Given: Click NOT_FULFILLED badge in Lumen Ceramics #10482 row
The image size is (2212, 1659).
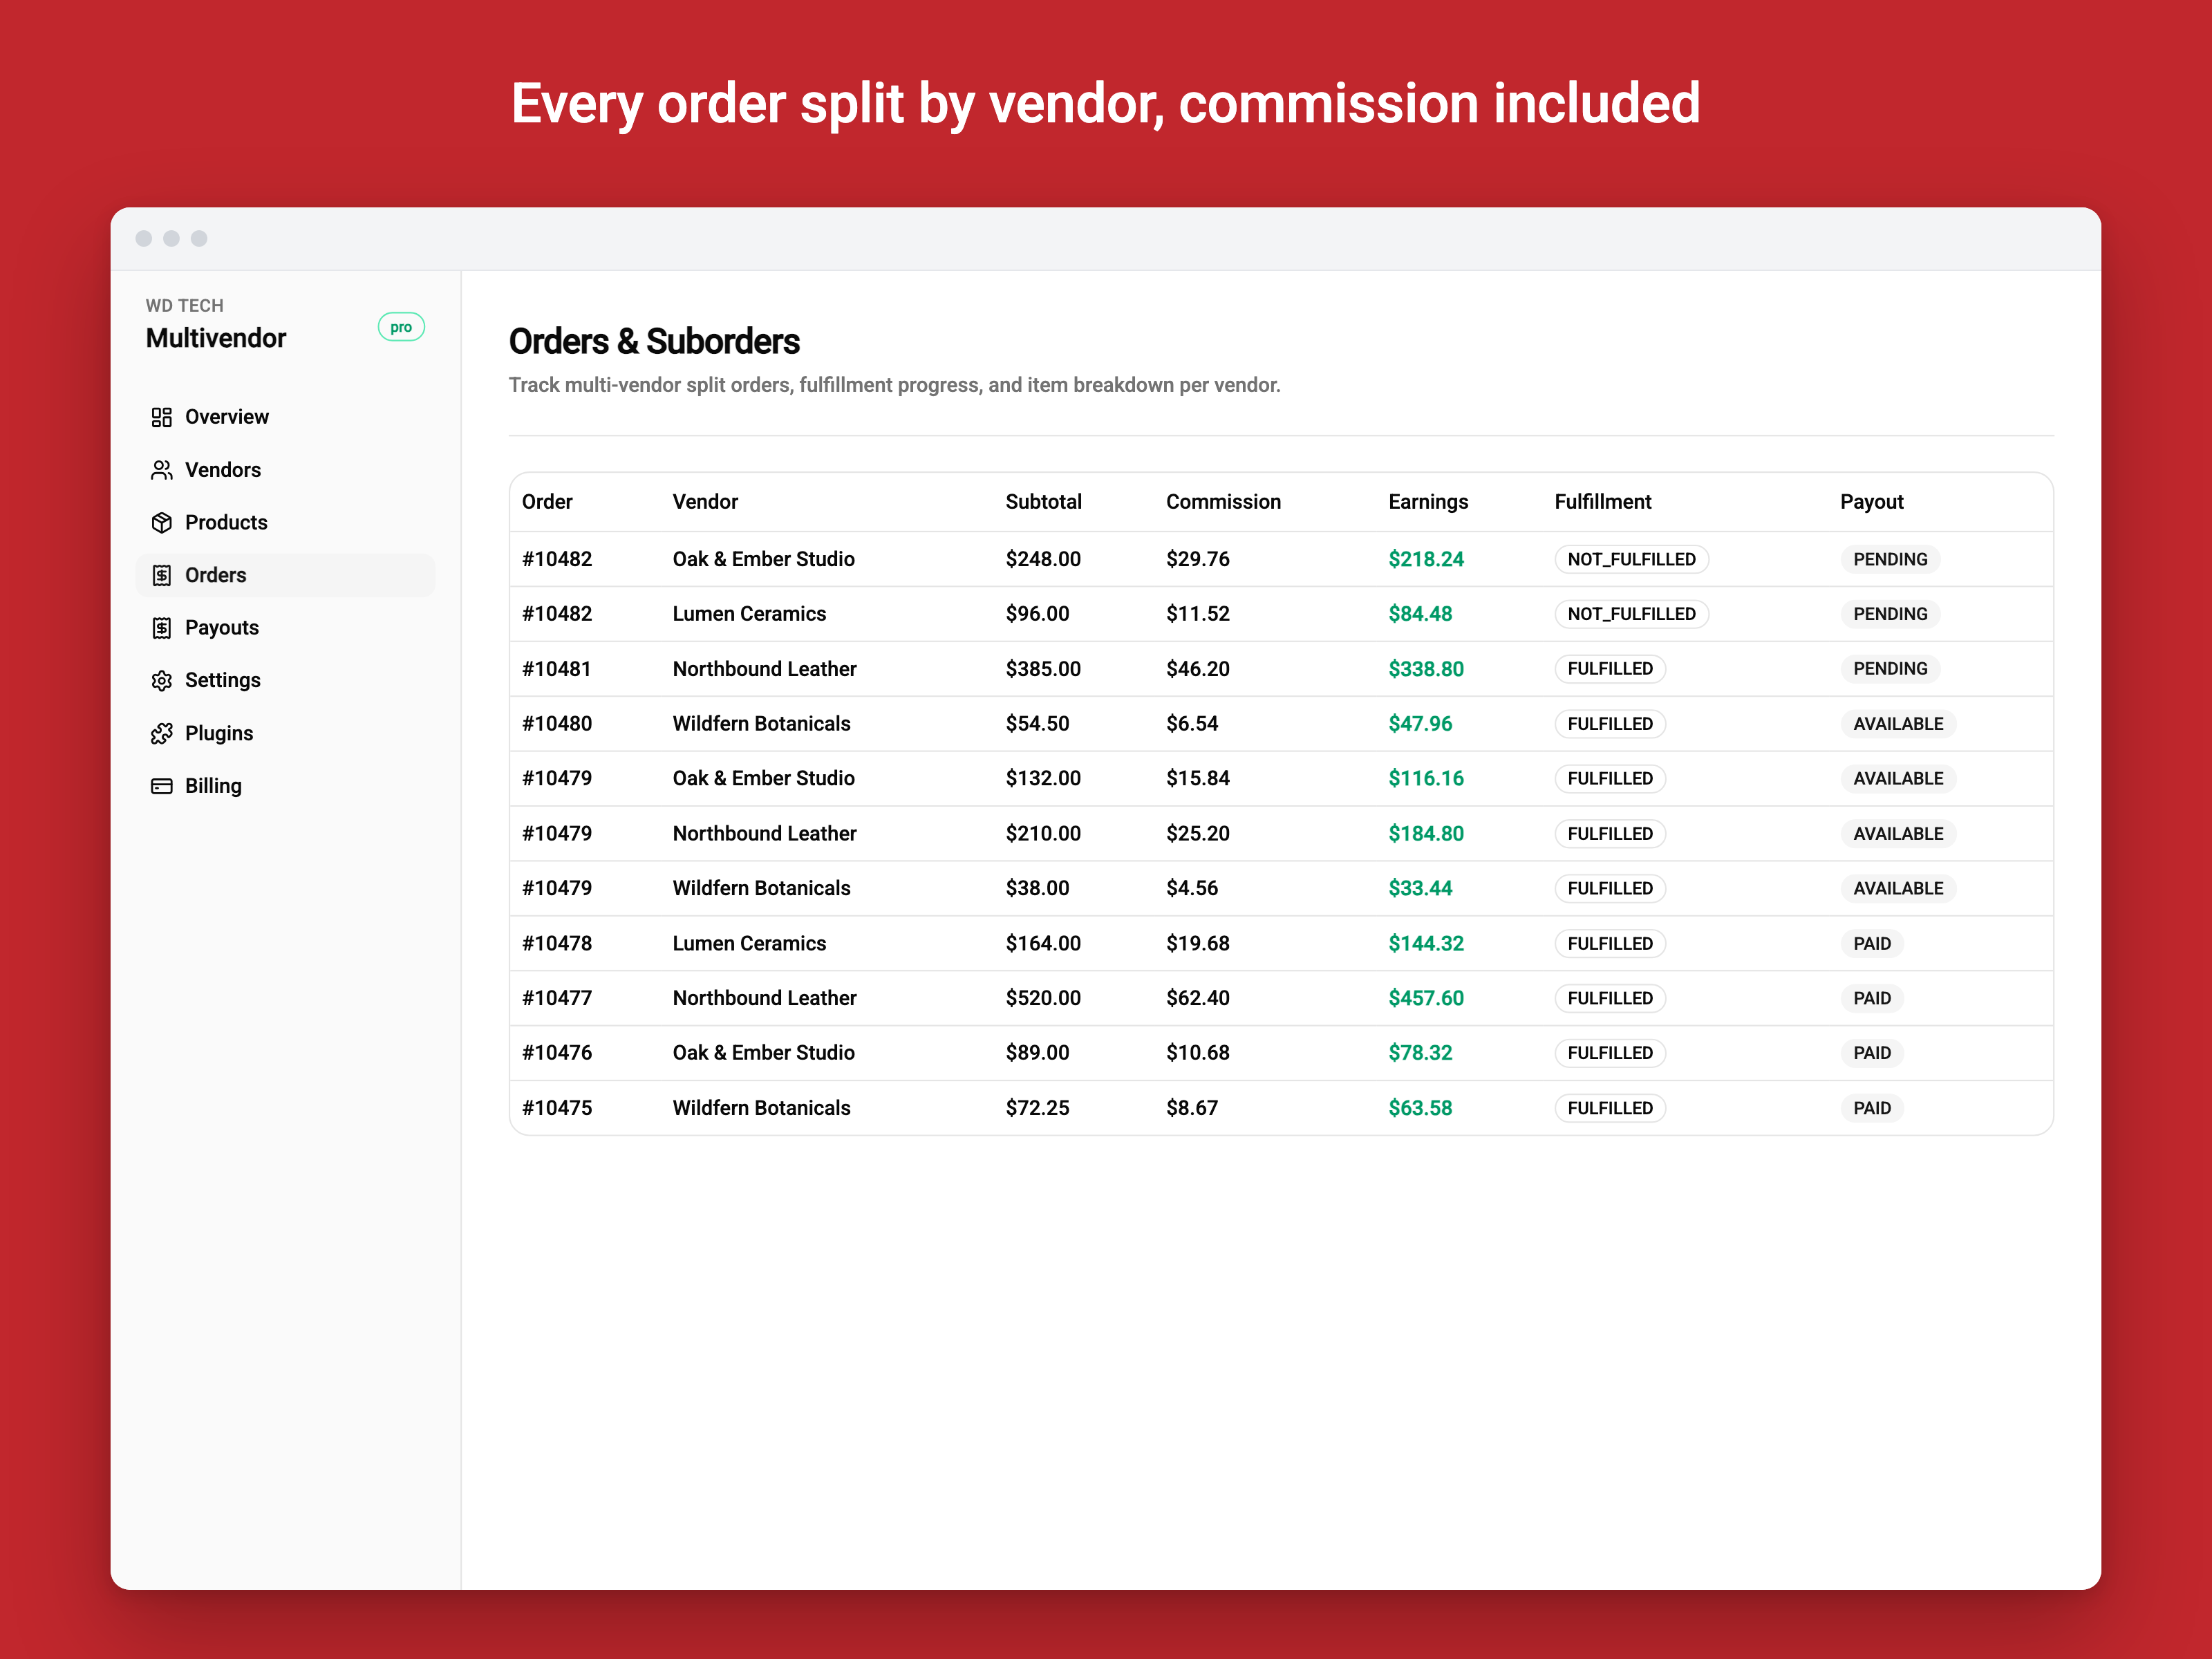Looking at the screenshot, I should (x=1631, y=614).
